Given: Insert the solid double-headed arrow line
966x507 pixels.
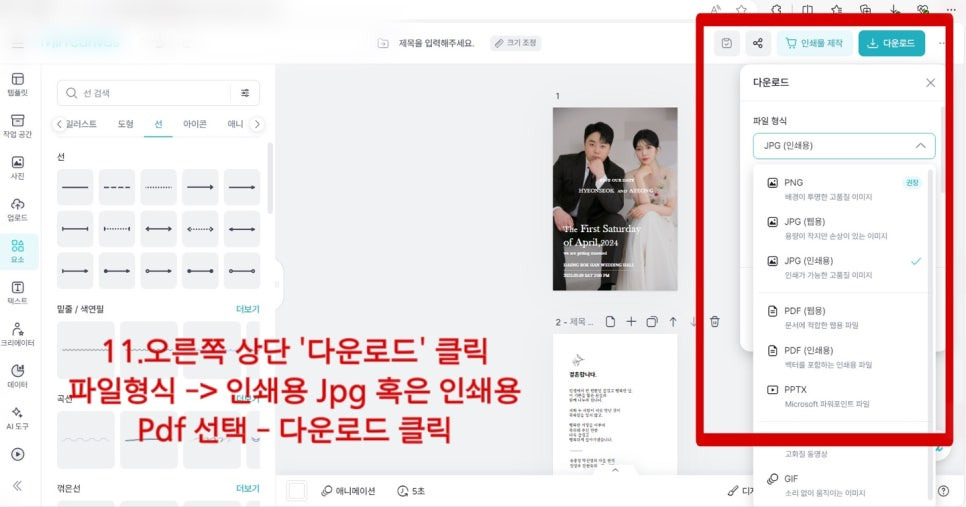Looking at the screenshot, I should click(158, 229).
